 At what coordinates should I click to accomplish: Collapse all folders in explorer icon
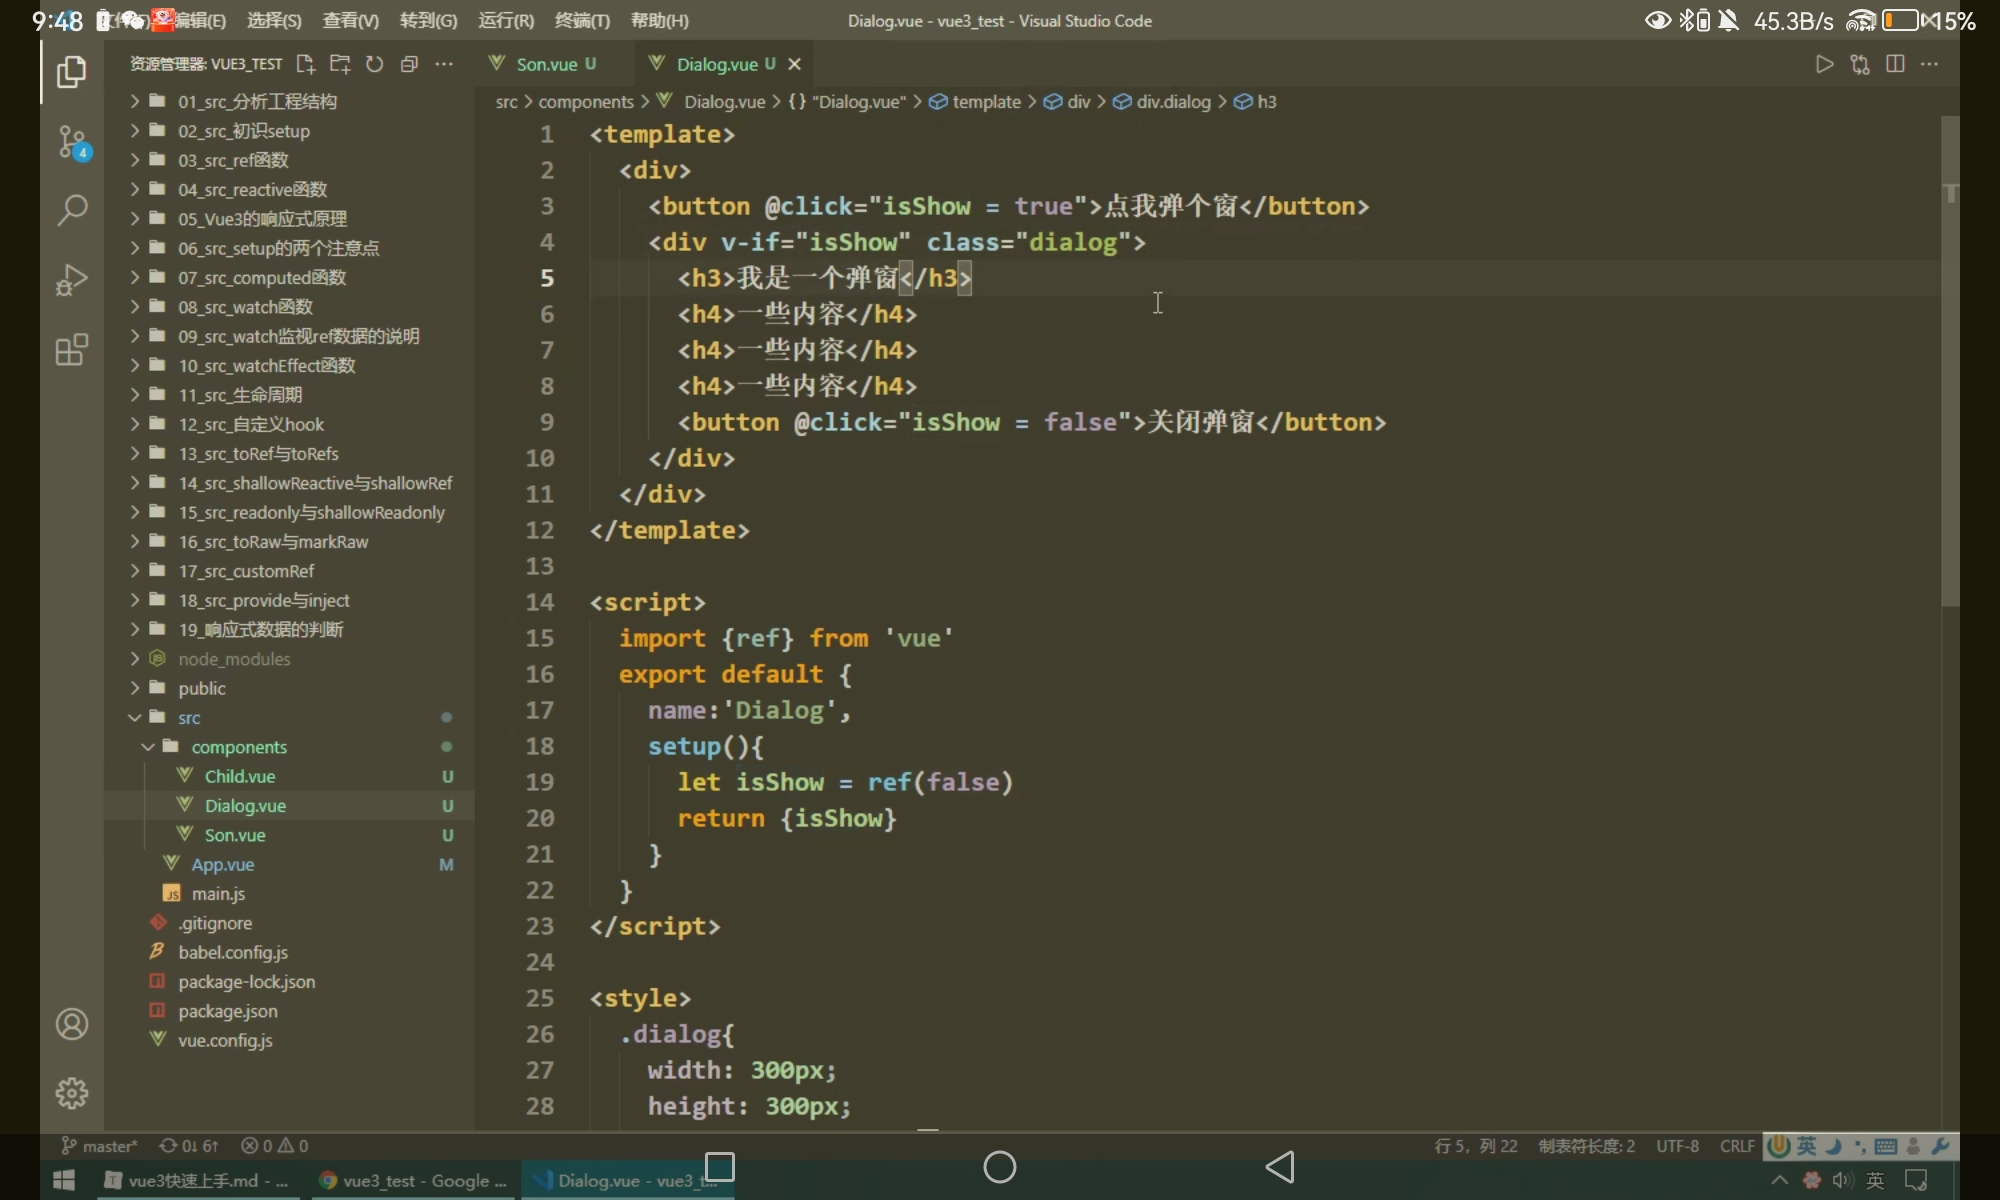[x=409, y=64]
